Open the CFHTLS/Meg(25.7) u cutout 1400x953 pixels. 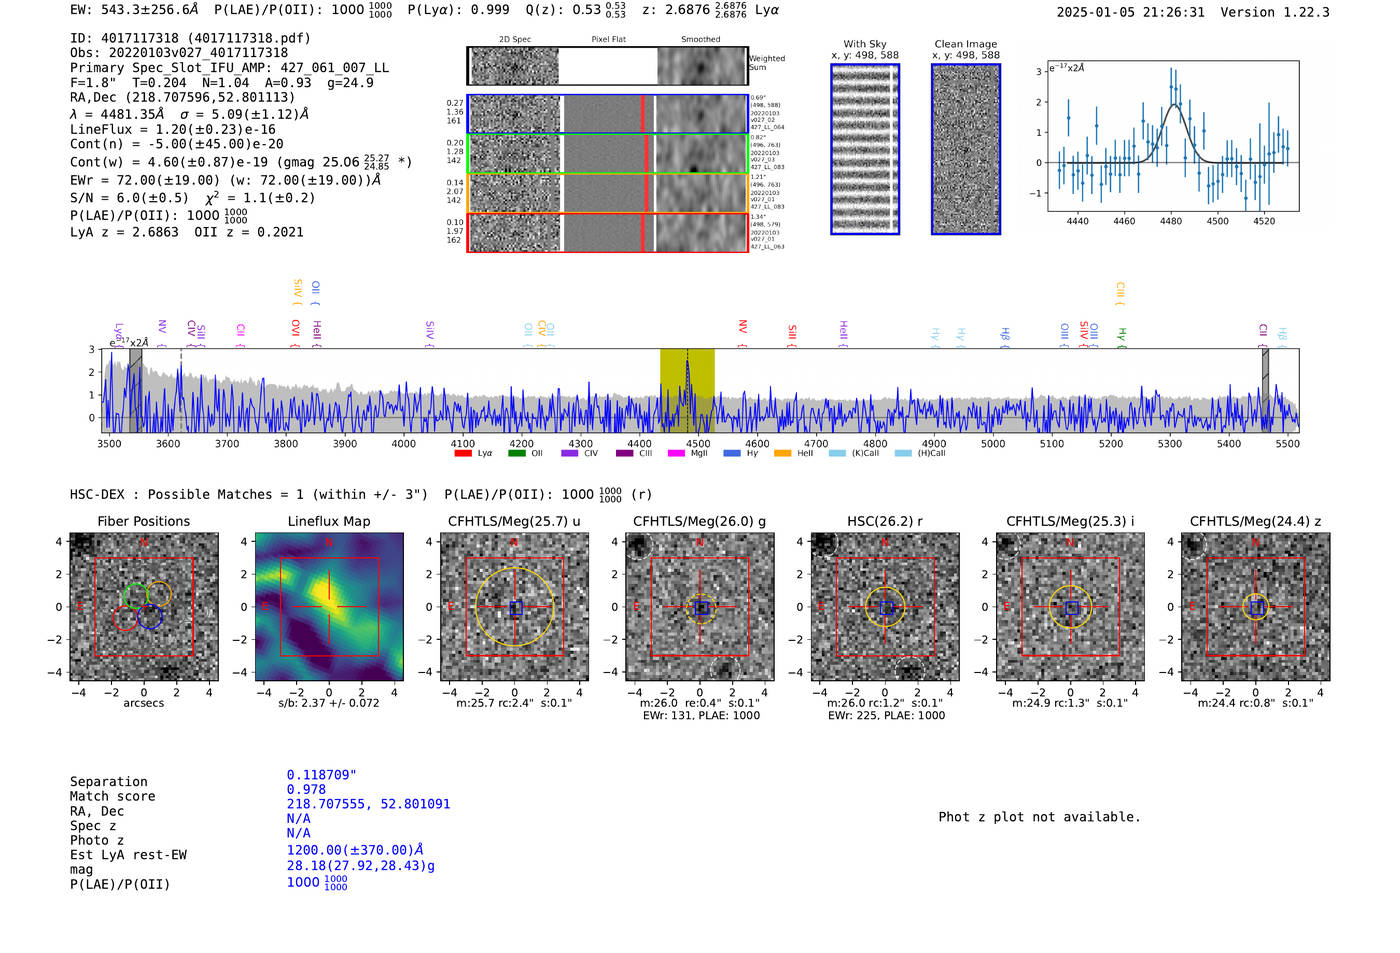[x=514, y=607]
